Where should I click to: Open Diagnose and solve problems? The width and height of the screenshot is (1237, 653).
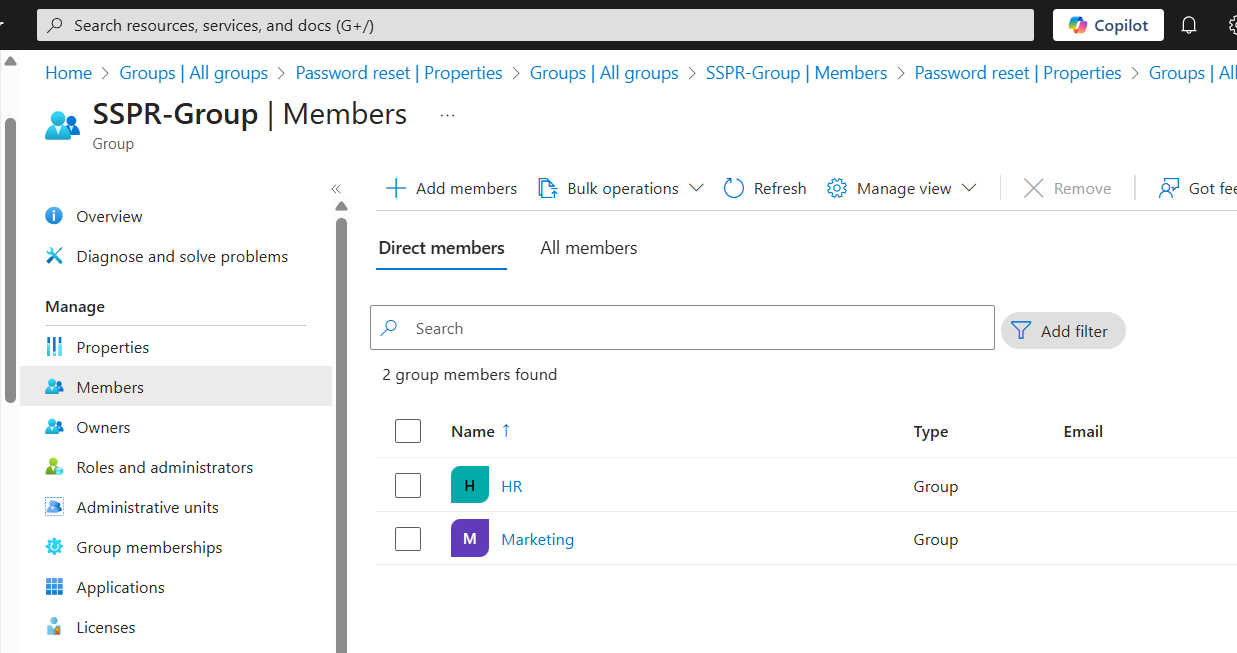[181, 256]
